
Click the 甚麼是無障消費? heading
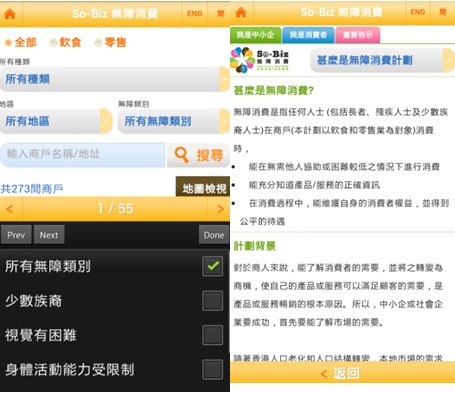point(274,90)
